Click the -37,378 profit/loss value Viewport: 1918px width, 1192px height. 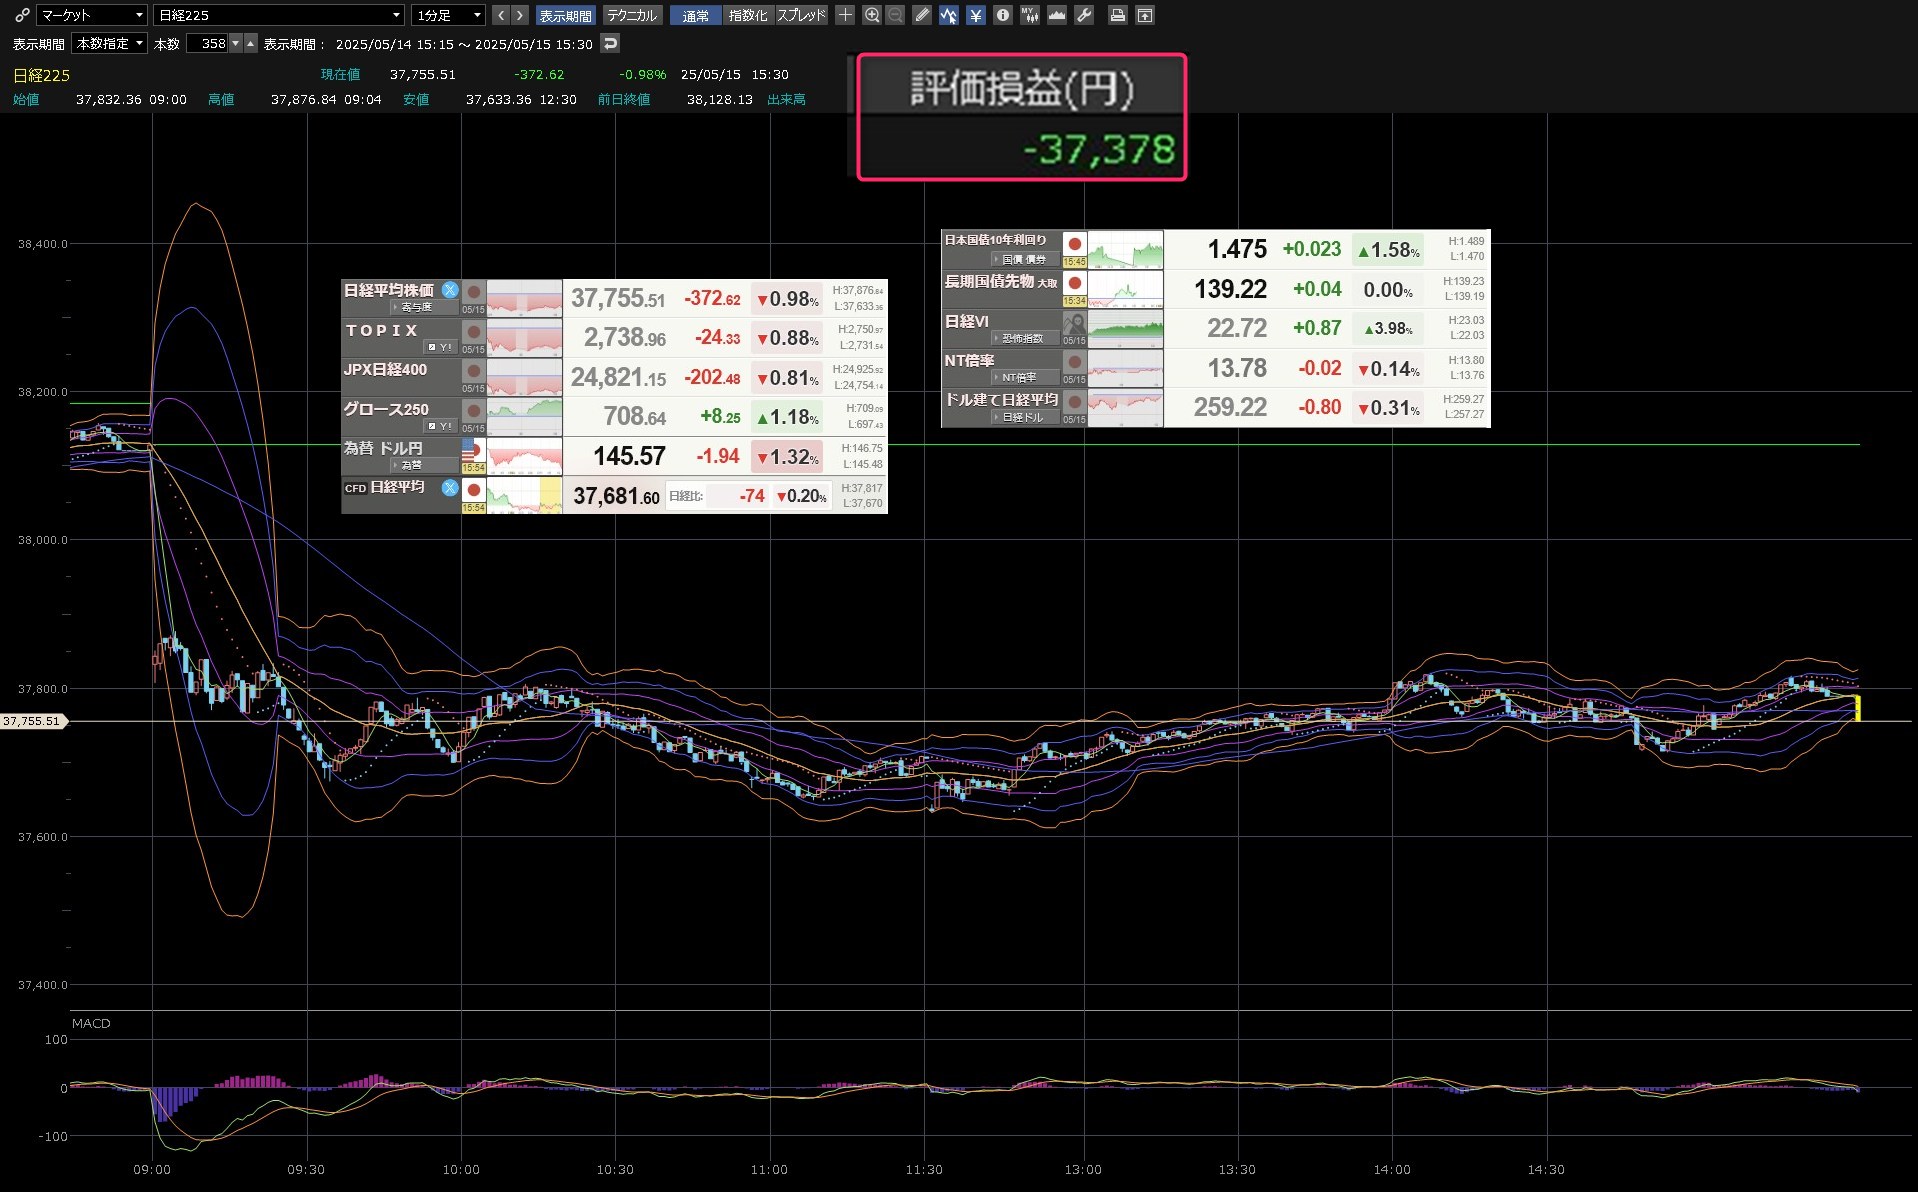coord(1099,150)
